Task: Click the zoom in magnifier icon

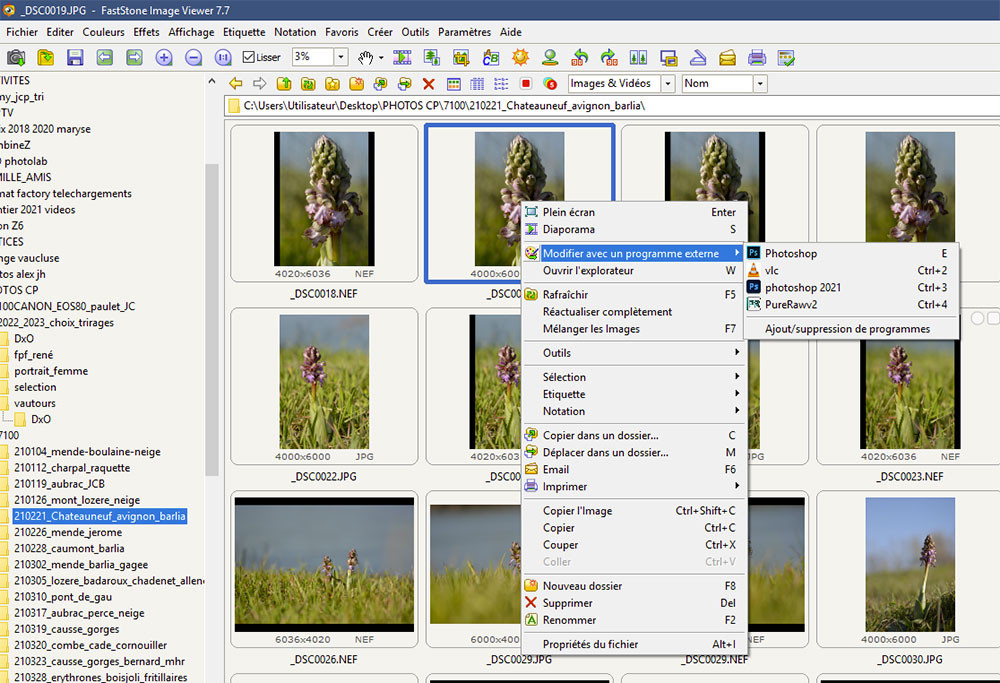Action: point(164,58)
